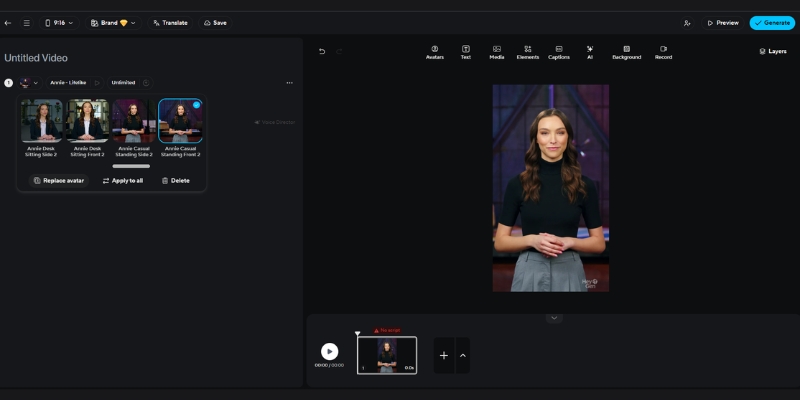800x400 pixels.
Task: Open the video Preview
Action: (x=722, y=23)
